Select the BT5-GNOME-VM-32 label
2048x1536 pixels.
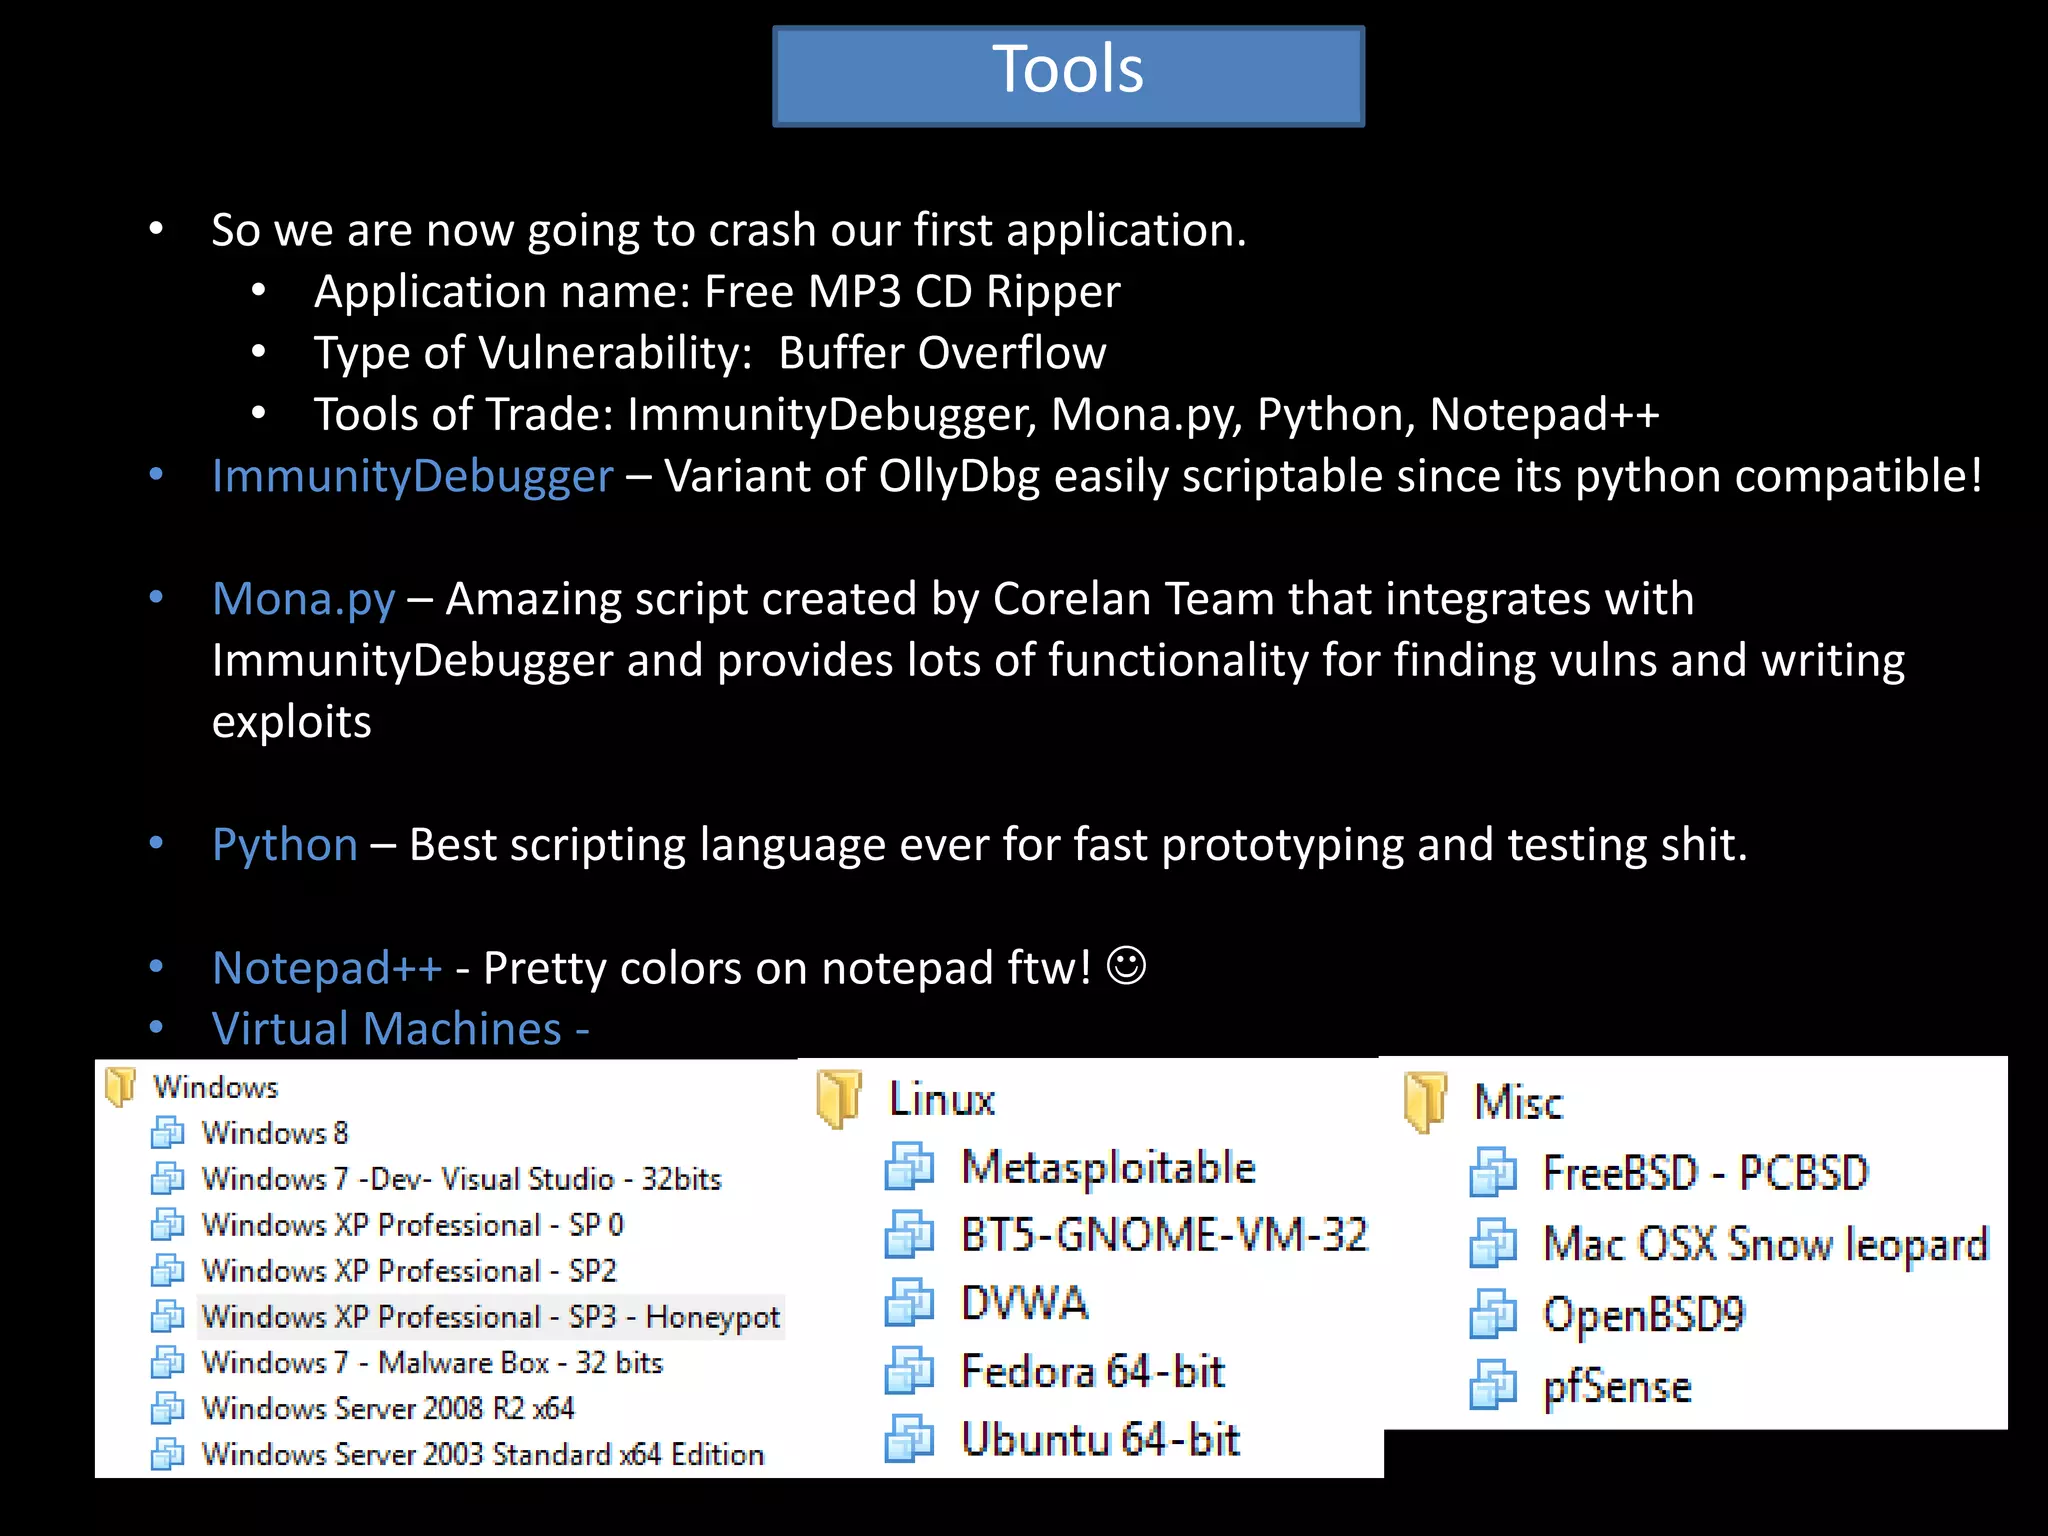[x=1164, y=1235]
